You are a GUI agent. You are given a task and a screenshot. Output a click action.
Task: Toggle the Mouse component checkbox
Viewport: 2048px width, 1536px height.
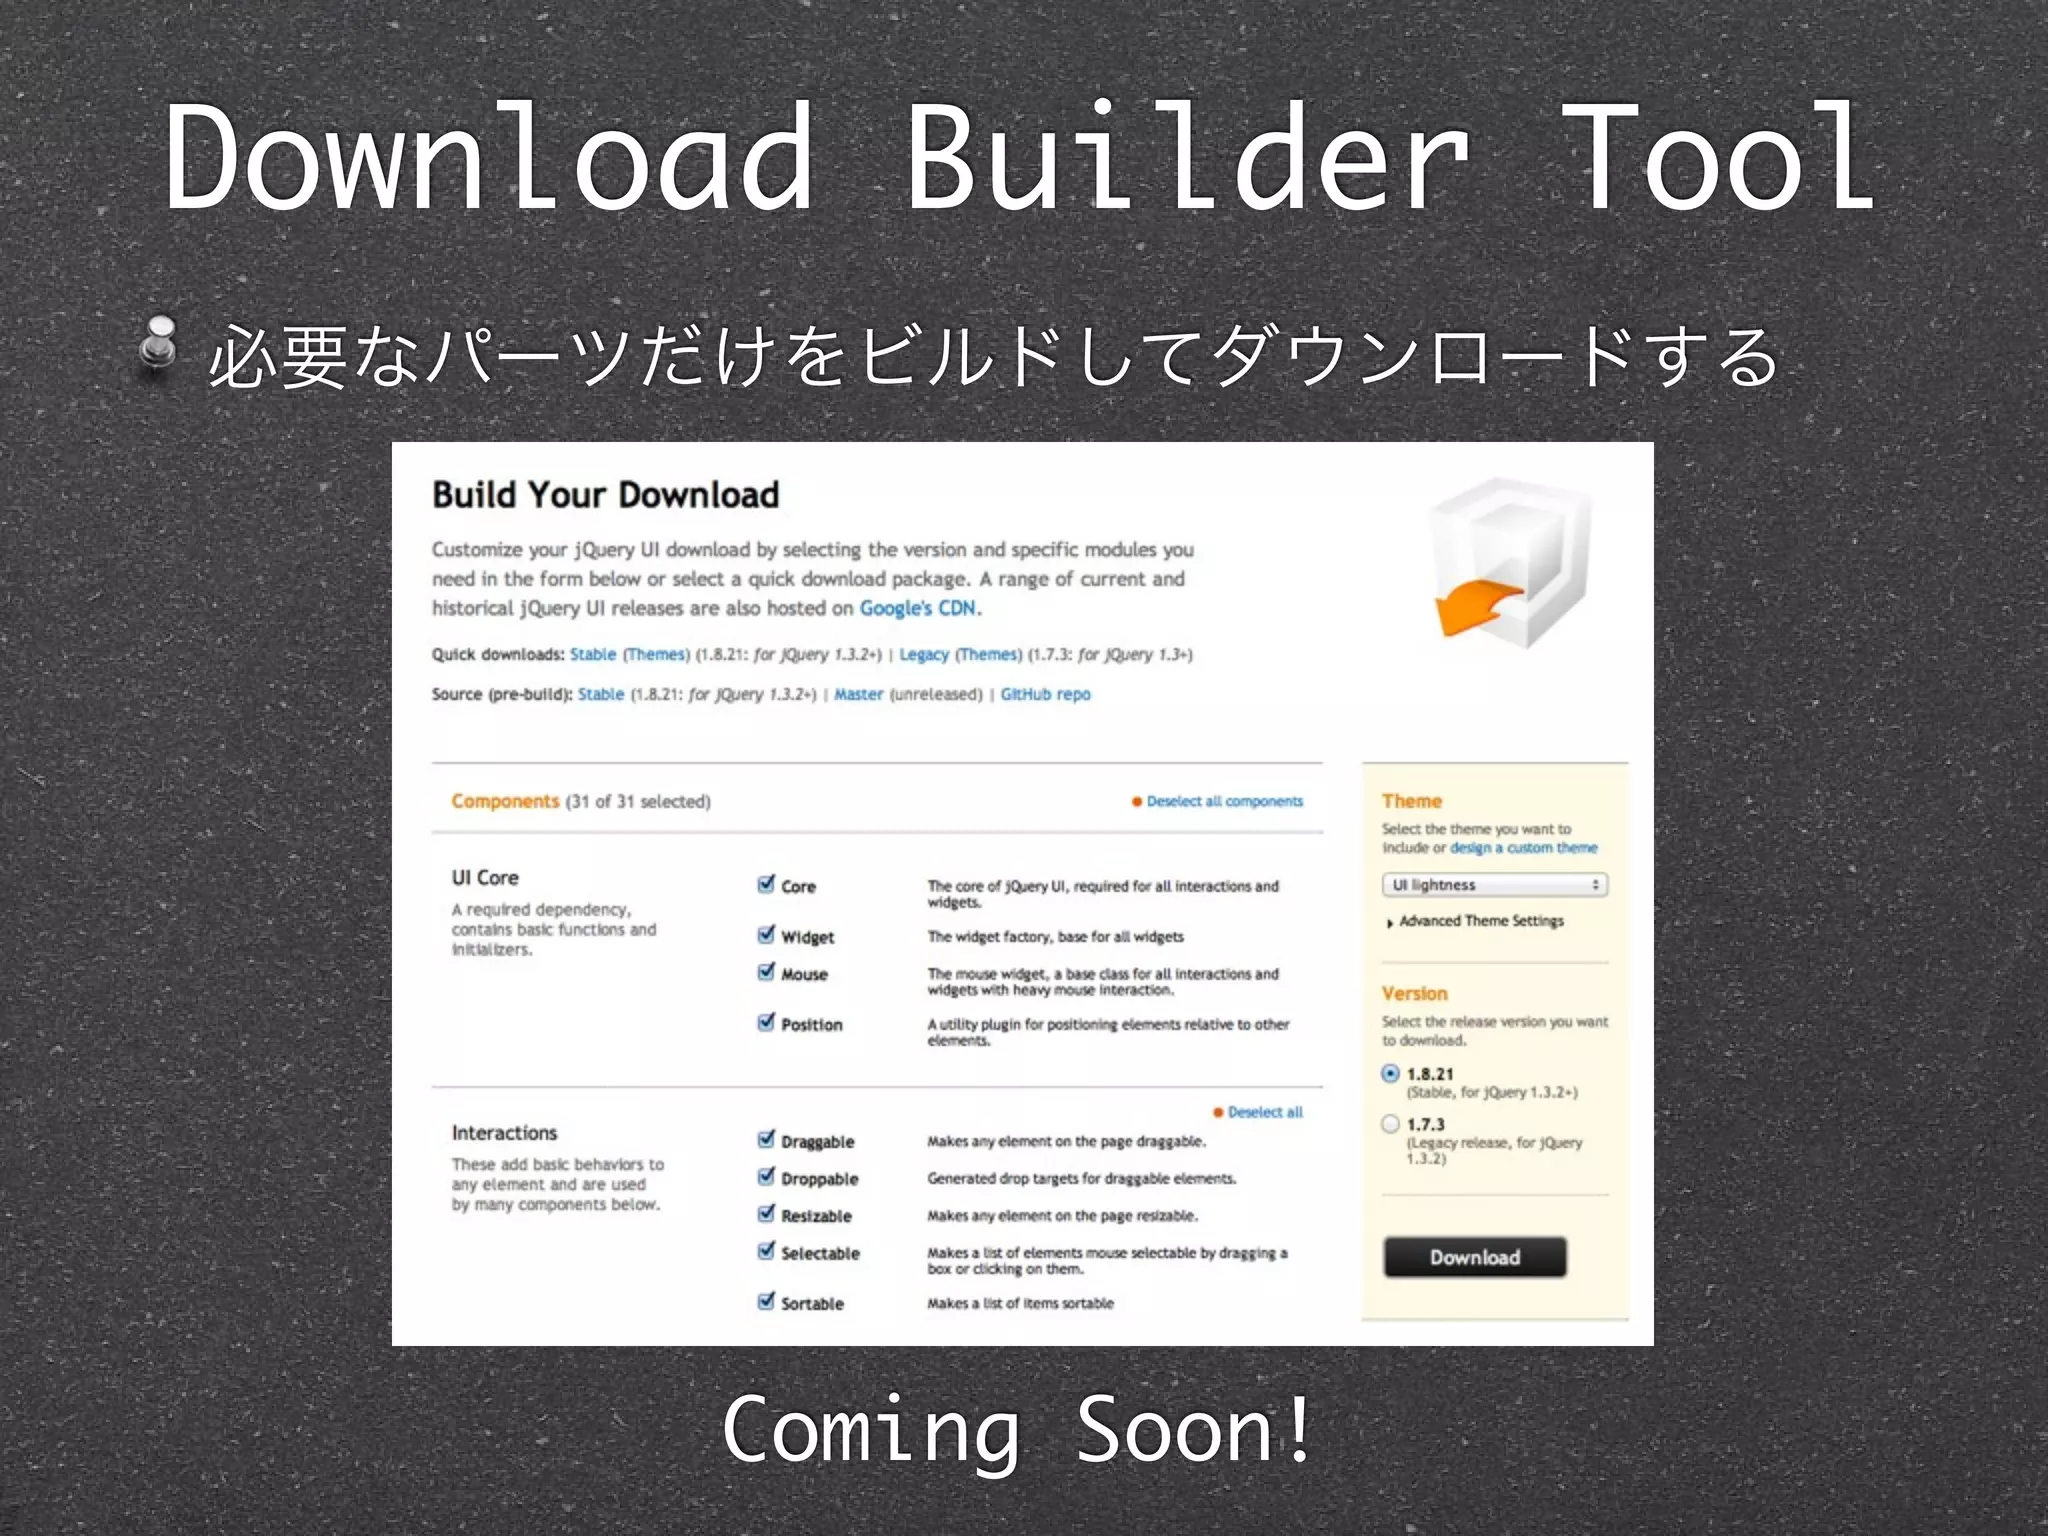pyautogui.click(x=766, y=972)
